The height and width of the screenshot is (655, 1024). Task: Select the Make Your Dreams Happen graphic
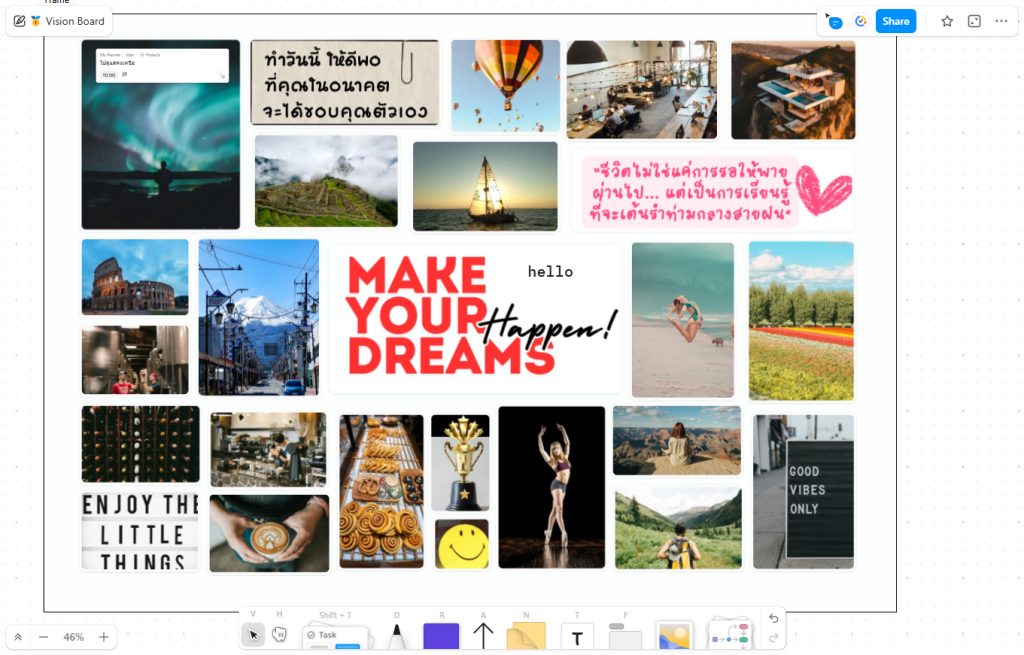(x=477, y=318)
